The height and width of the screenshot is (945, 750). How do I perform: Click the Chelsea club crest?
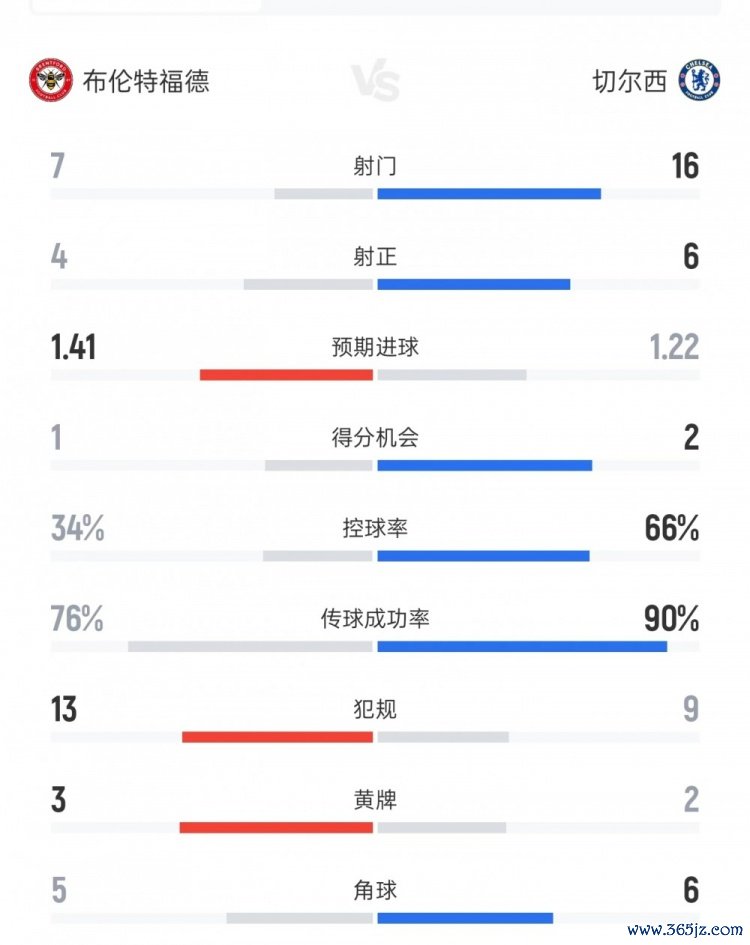point(699,81)
